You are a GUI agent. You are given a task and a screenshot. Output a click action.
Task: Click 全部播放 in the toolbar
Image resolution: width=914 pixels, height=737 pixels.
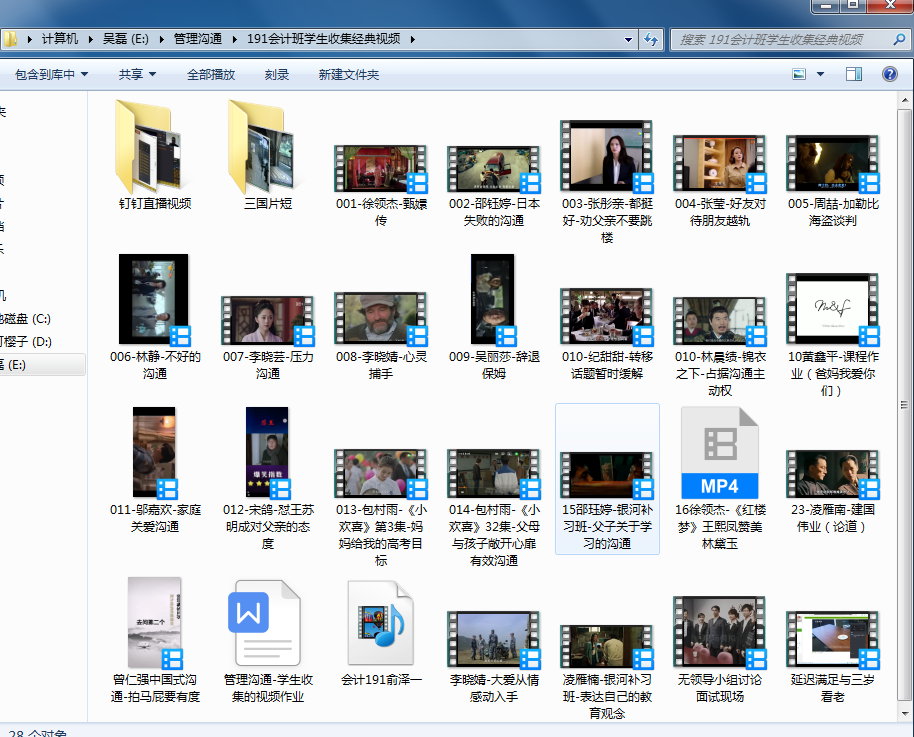[x=211, y=75]
